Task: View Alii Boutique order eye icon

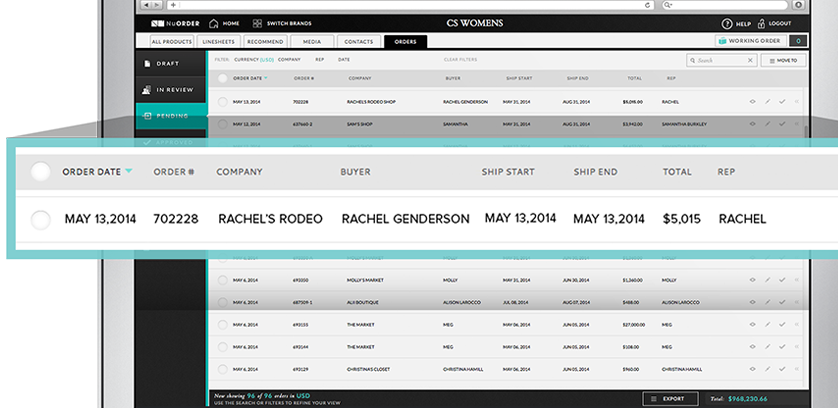Action: point(752,302)
